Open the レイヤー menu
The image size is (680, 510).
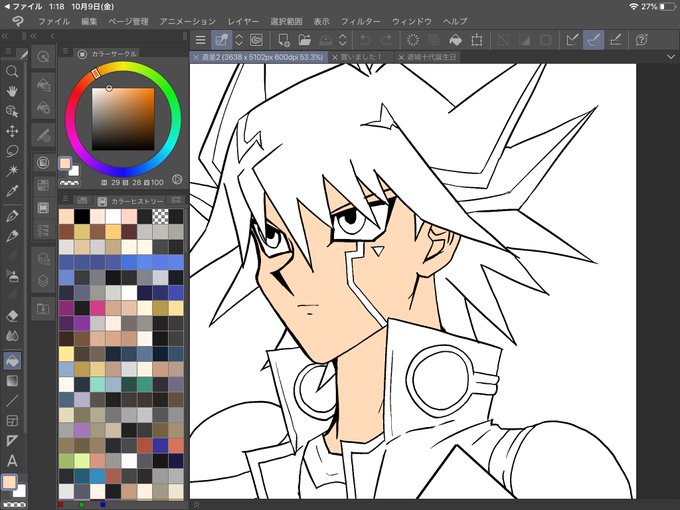(243, 21)
